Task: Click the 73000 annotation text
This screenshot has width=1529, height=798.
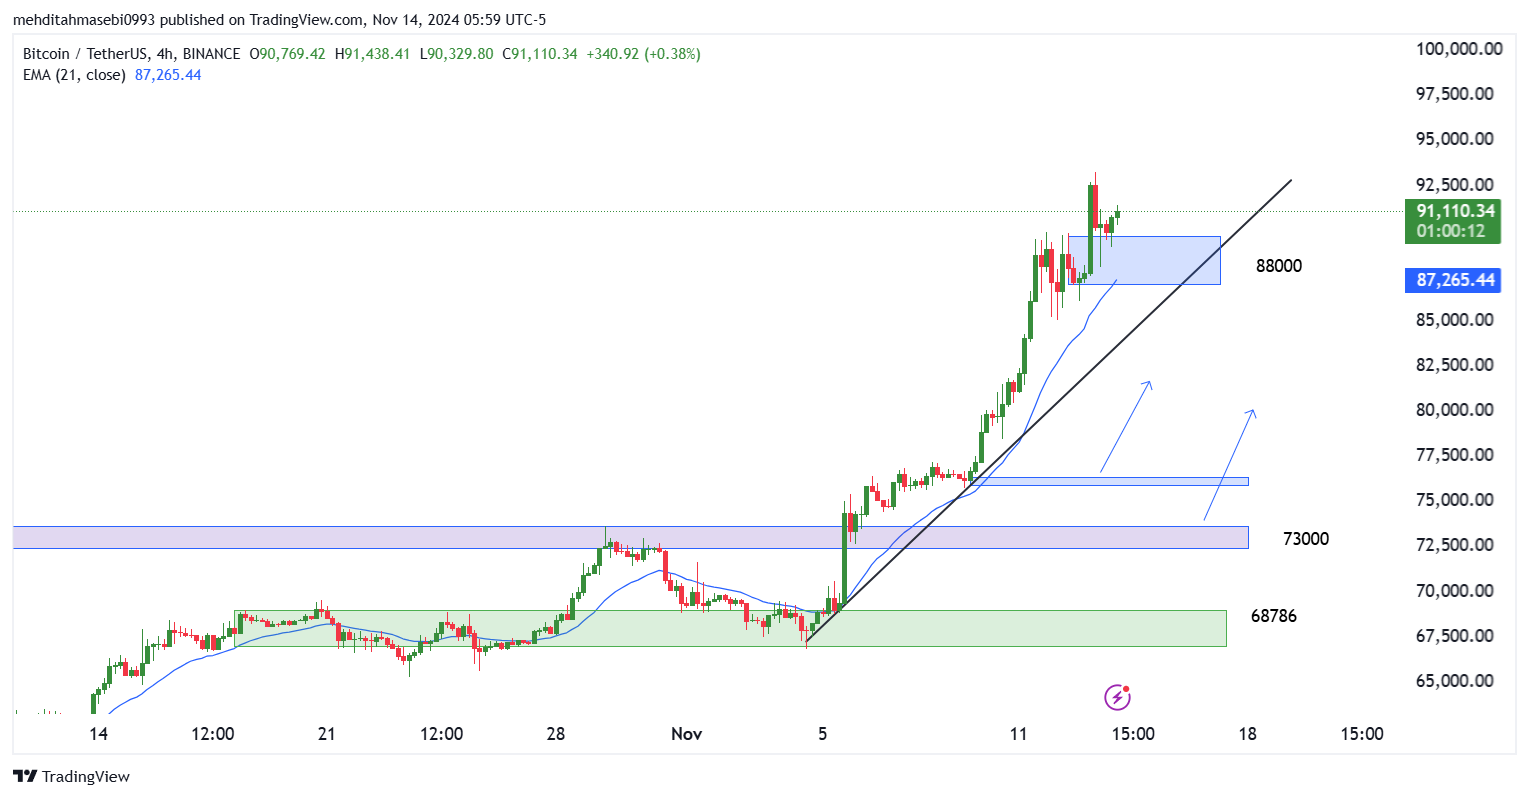Action: 1306,539
